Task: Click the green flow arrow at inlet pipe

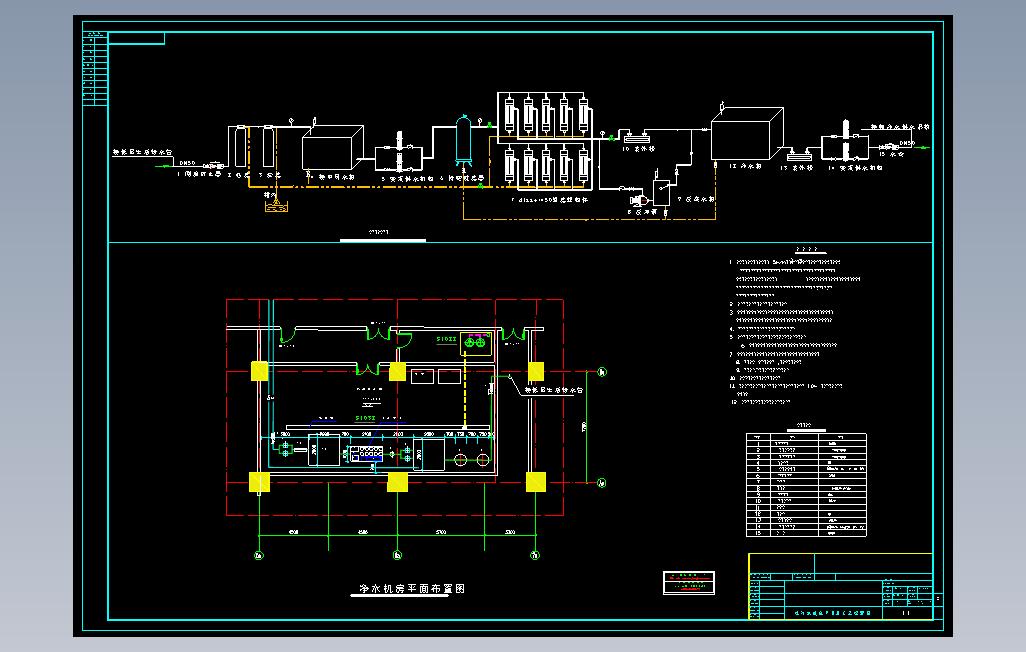Action: click(x=162, y=166)
